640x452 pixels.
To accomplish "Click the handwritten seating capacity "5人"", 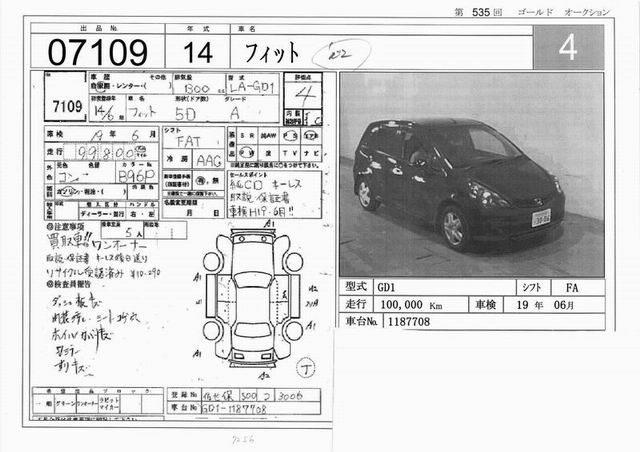I will coord(132,233).
